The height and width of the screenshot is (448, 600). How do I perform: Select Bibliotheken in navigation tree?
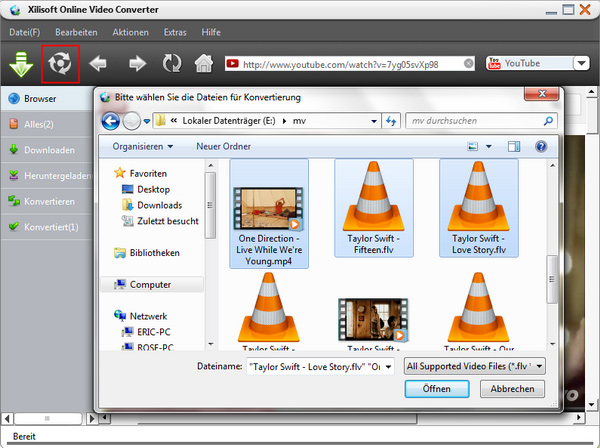click(x=147, y=253)
